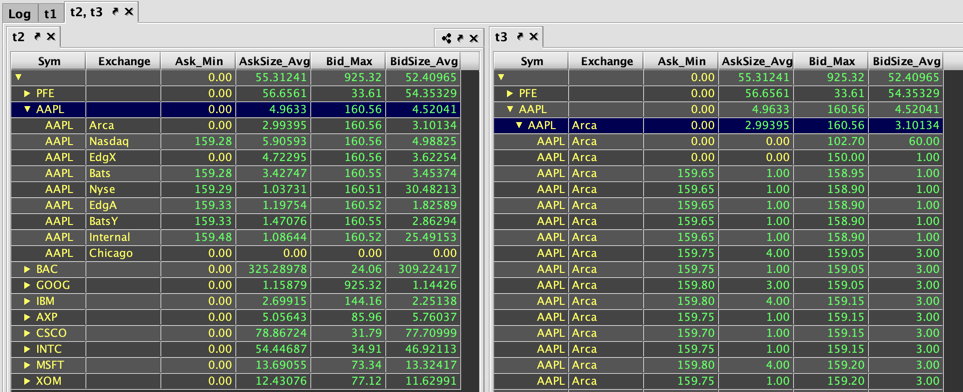
Task: Close the t3 tab with its X
Action: [533, 37]
